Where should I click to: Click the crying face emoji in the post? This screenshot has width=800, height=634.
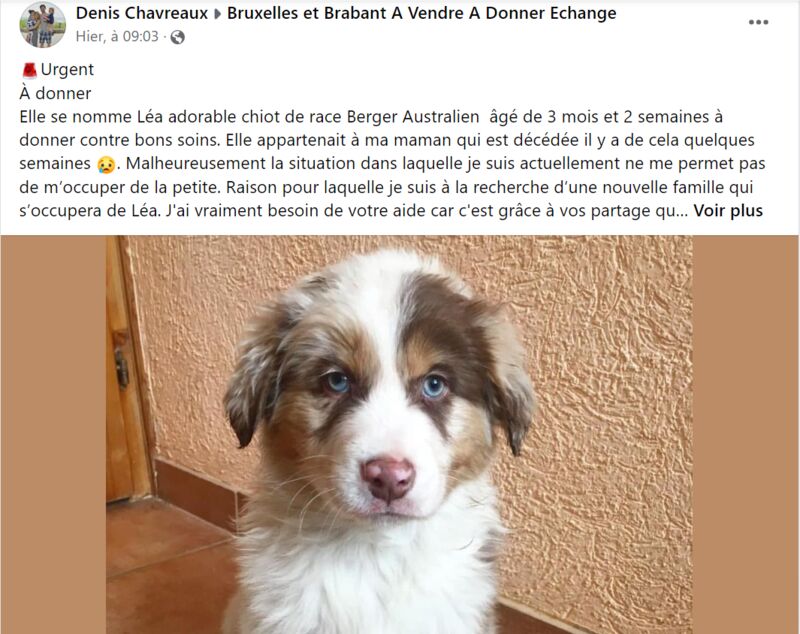(x=106, y=164)
